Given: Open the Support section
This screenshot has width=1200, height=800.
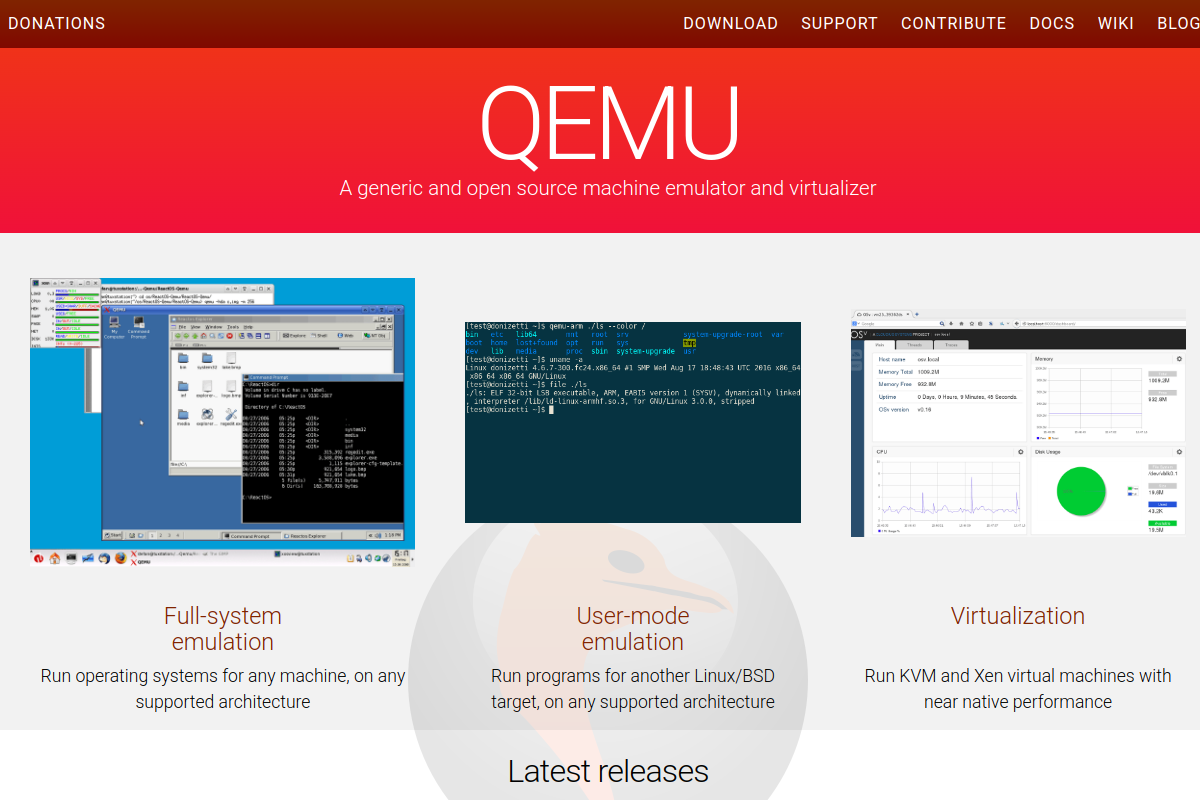Looking at the screenshot, I should [839, 23].
